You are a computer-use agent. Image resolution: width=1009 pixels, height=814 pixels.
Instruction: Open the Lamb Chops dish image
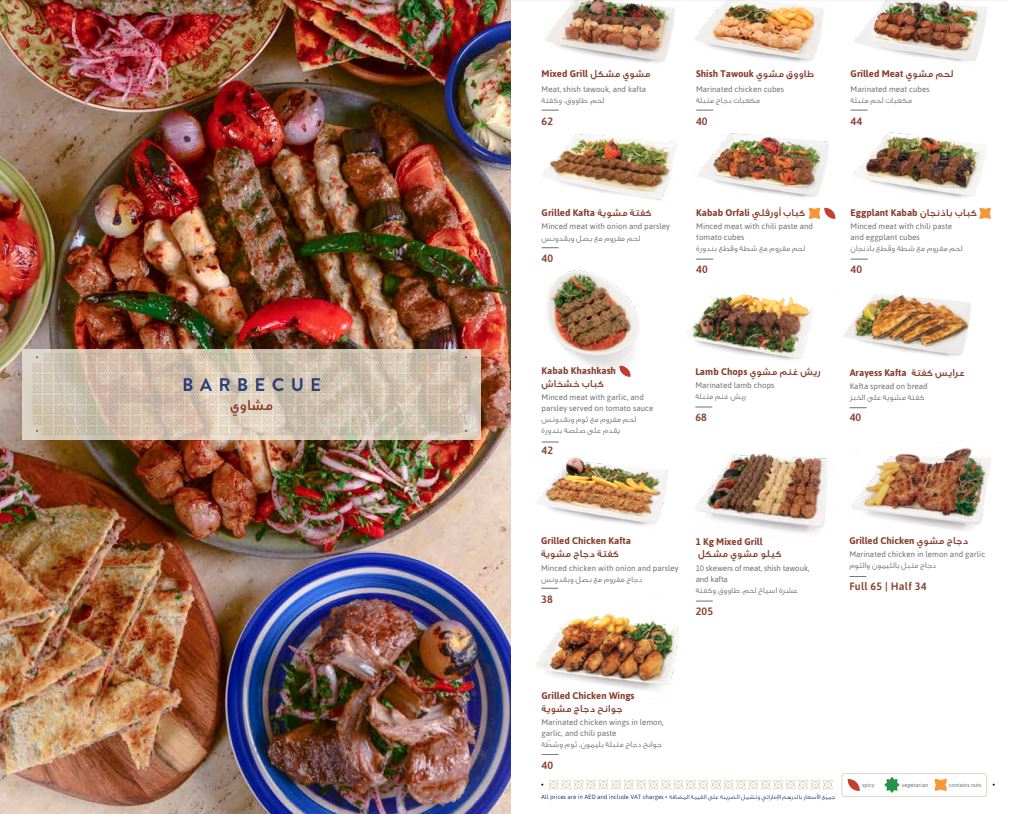coord(752,326)
